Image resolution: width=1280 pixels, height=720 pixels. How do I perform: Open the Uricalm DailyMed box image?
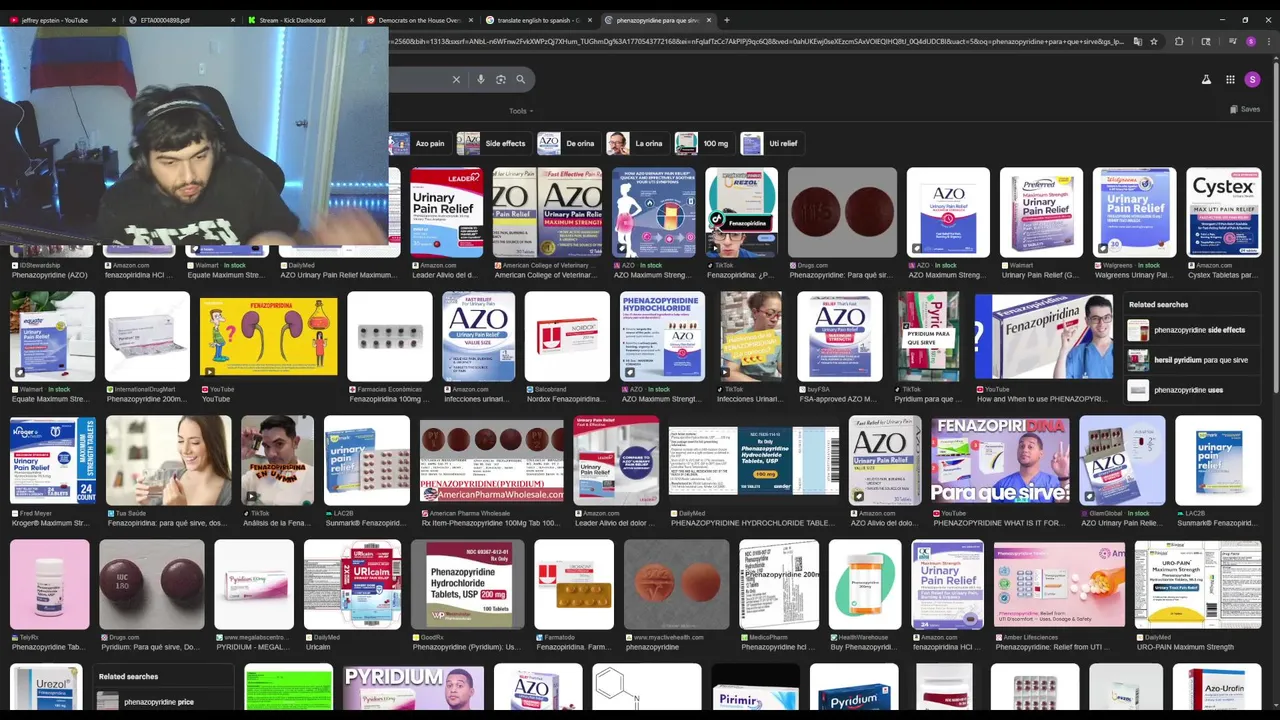352,584
